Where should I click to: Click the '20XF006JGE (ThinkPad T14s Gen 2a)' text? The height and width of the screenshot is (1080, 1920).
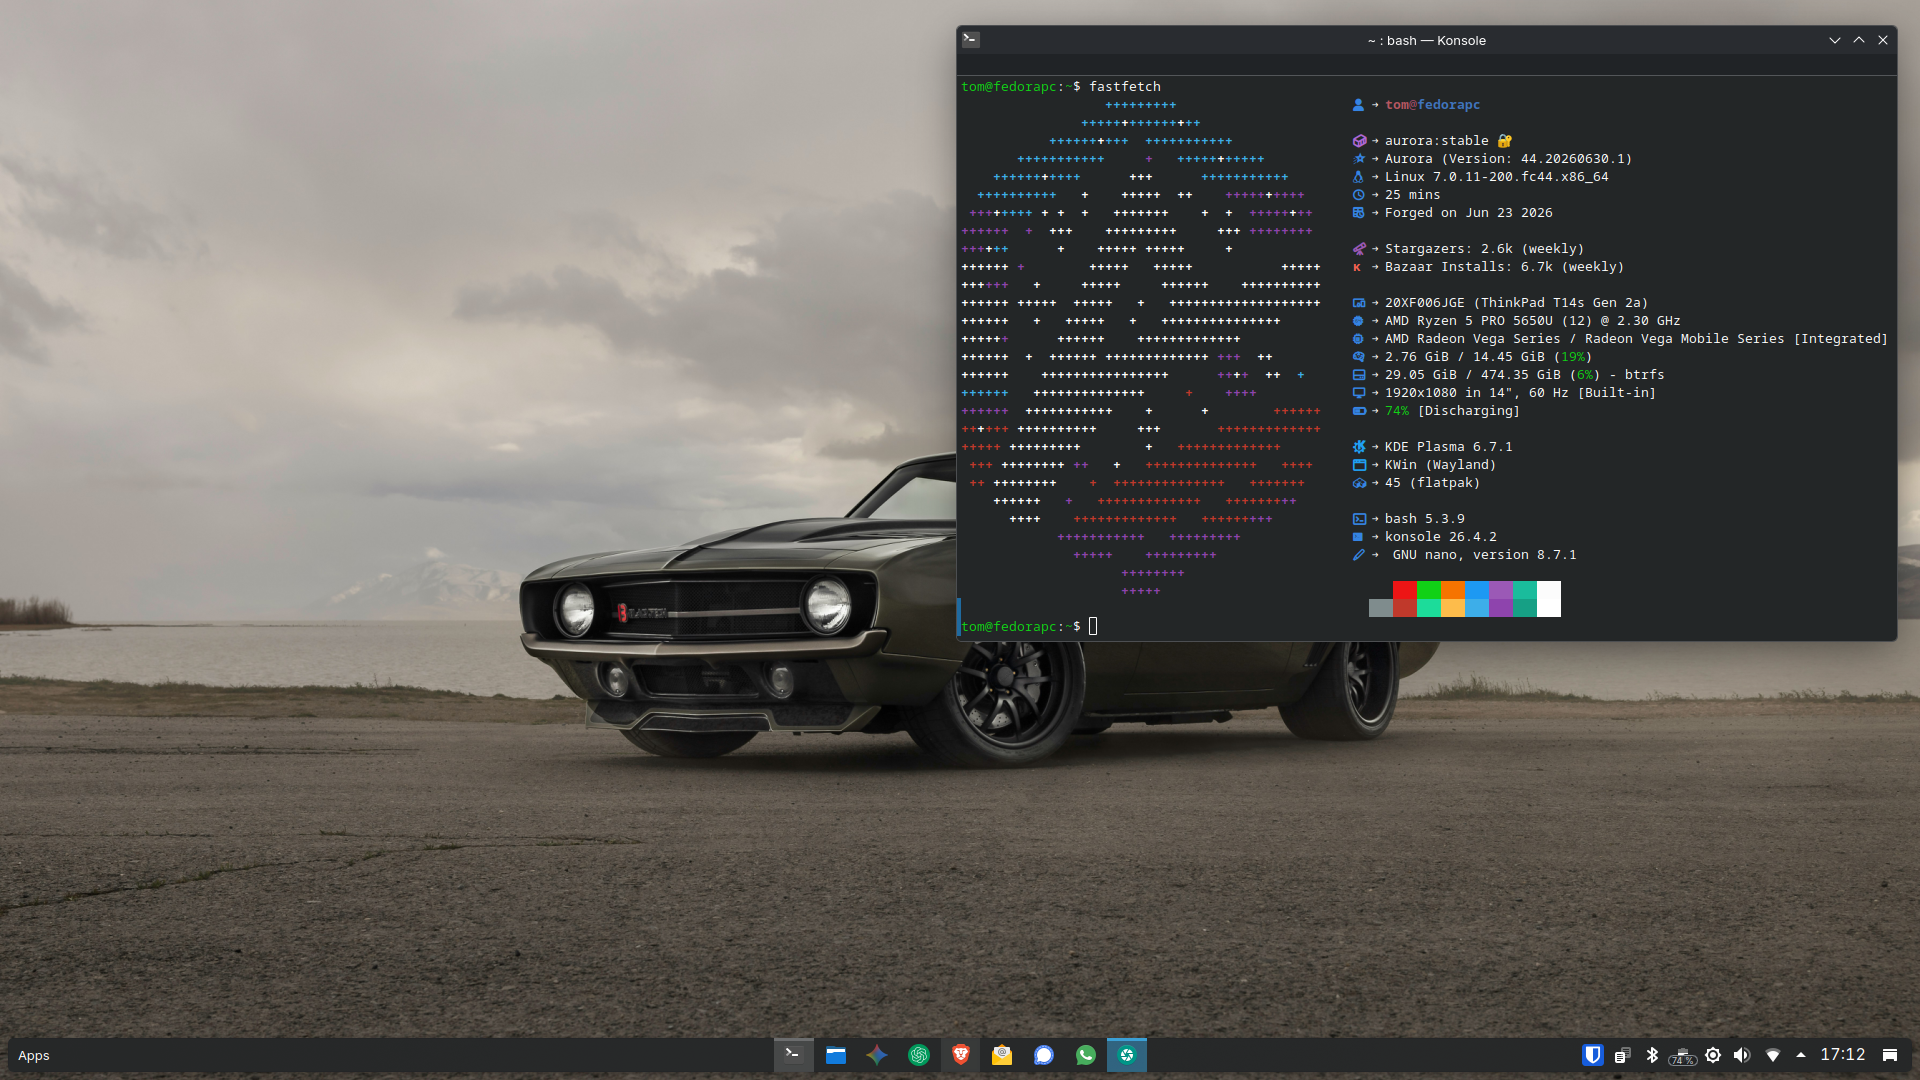[1517, 303]
